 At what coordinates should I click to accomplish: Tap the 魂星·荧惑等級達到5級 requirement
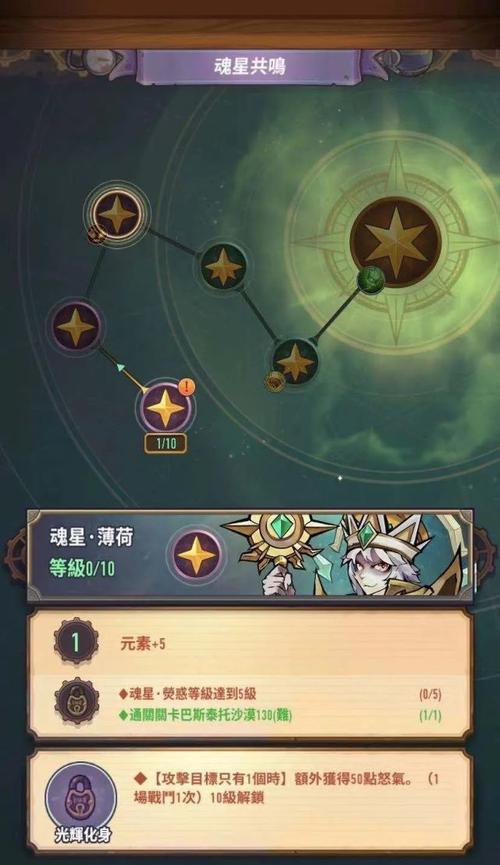coord(187,693)
